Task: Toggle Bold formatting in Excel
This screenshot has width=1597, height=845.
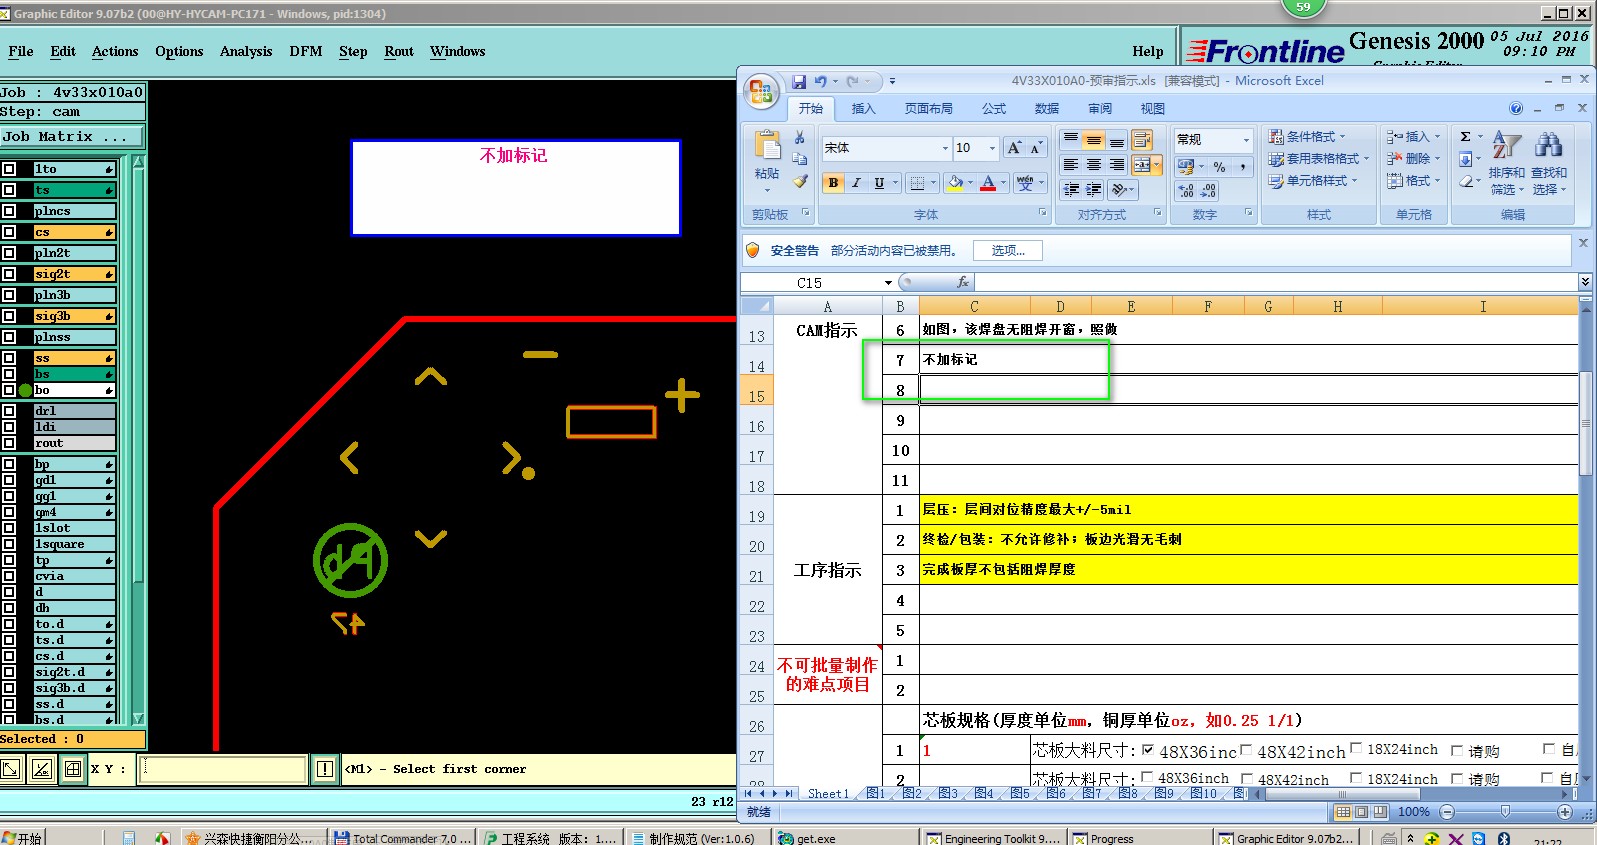Action: (x=833, y=183)
